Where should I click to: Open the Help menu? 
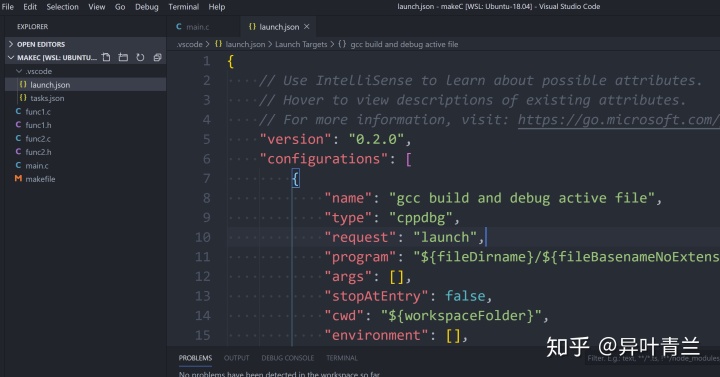[217, 7]
